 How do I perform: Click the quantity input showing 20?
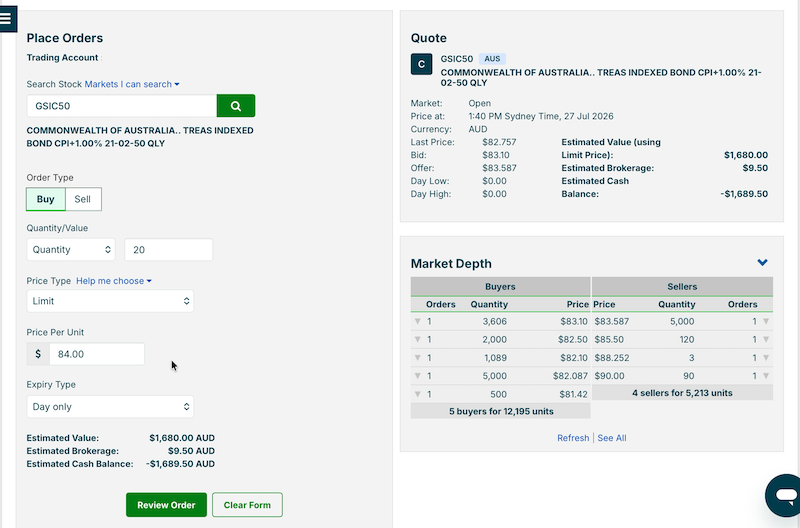pos(168,249)
